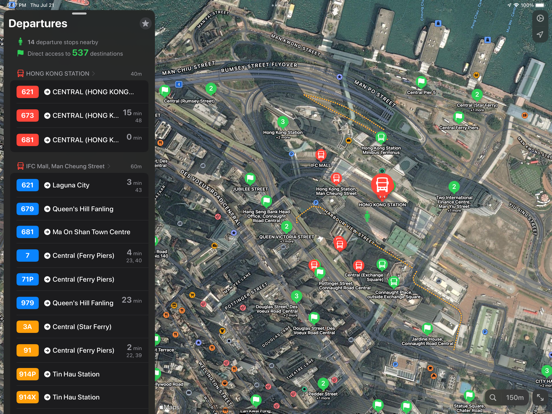Open route 979 Queen's Hill Fanling
The width and height of the screenshot is (552, 414).
pos(79,303)
